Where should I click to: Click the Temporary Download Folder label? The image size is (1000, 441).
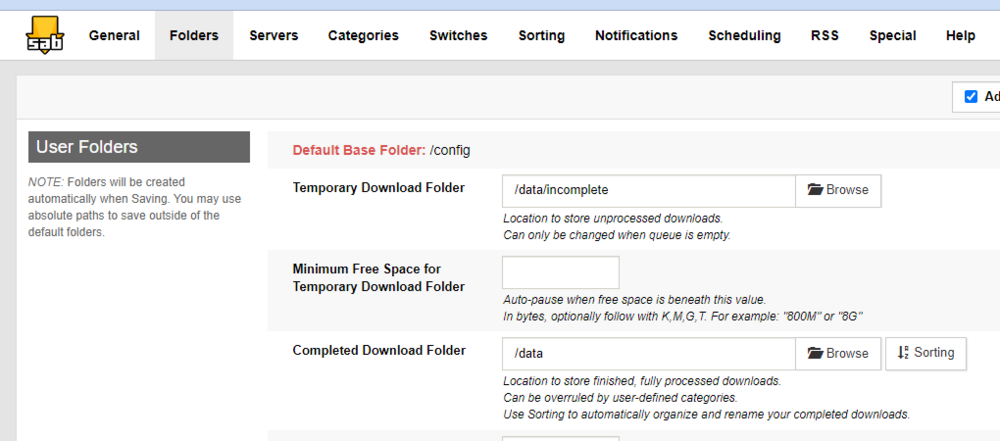pyautogui.click(x=379, y=188)
